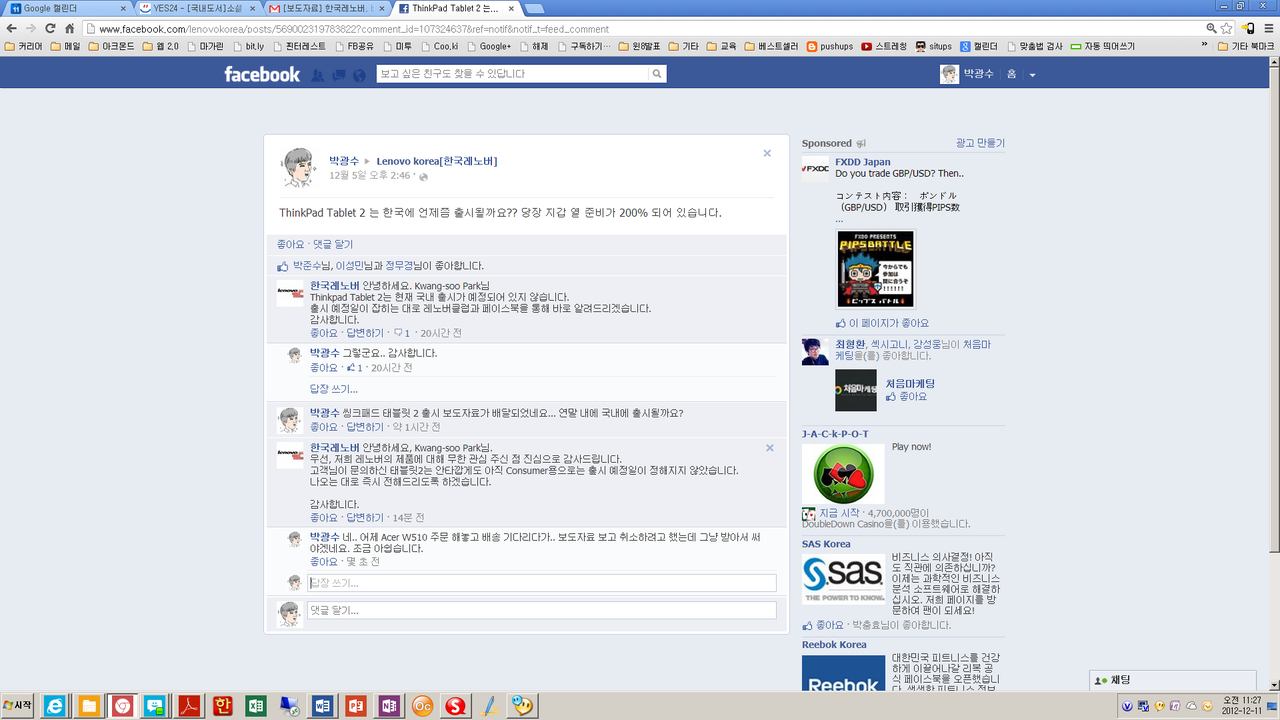Open the 교육 bookmark folder
The height and width of the screenshot is (720, 1280).
(722, 46)
